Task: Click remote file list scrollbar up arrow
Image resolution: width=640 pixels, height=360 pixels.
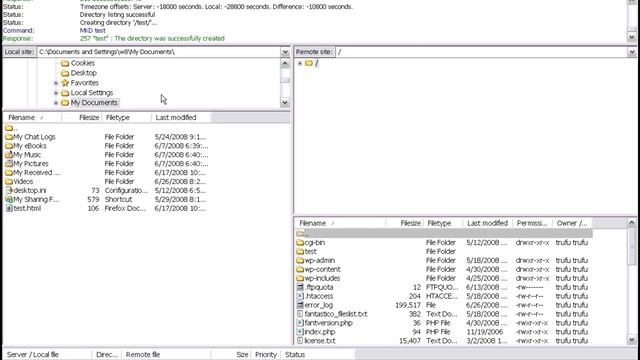Action: pos(632,222)
